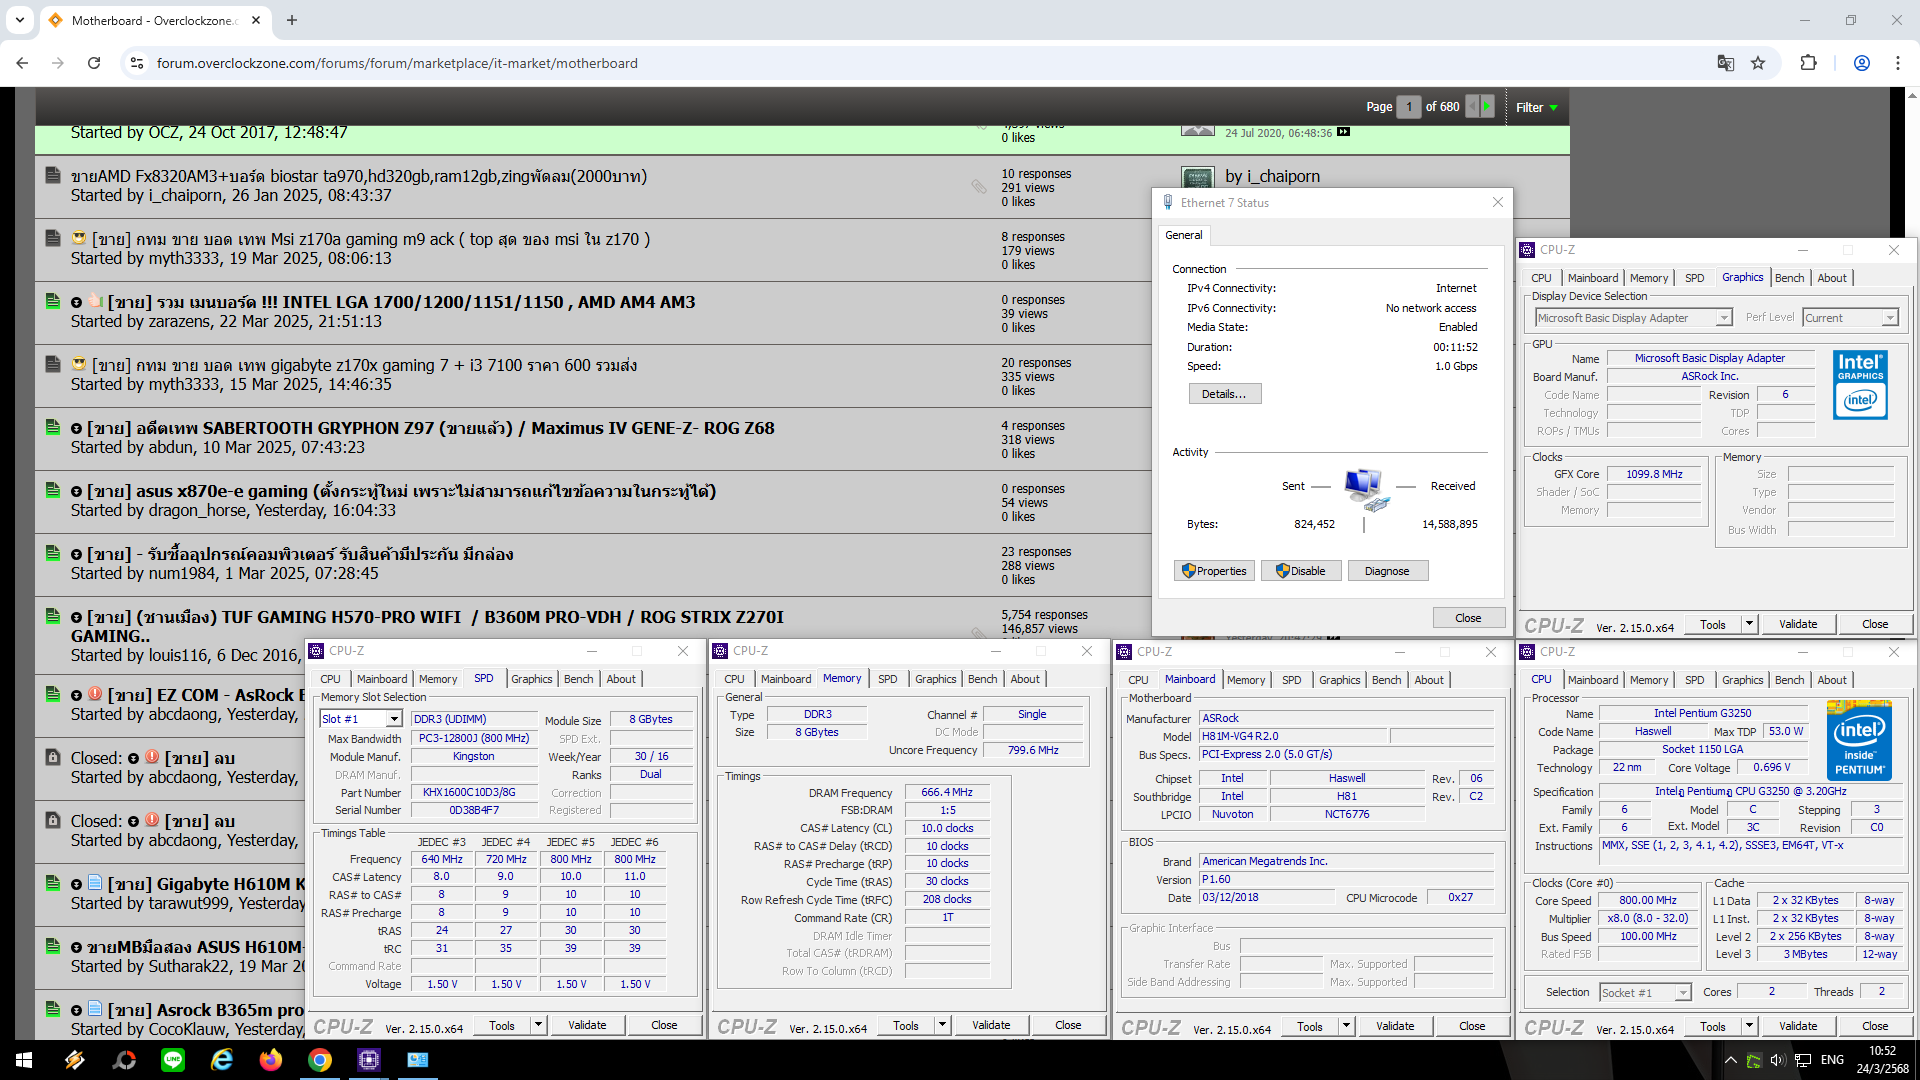The width and height of the screenshot is (1920, 1080).
Task: Open the Slot #1 memory slot dropdown
Action: (x=394, y=719)
